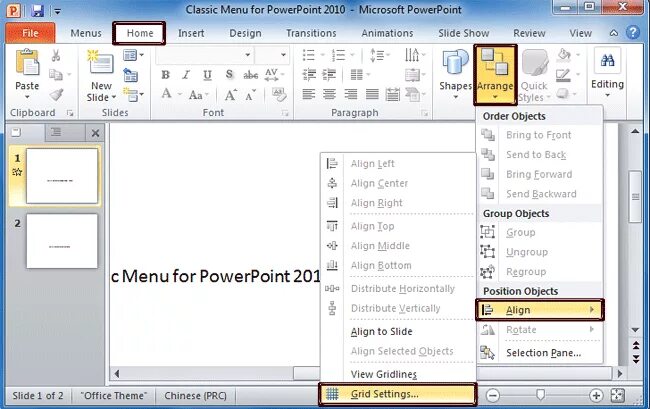
Task: Toggle Underline formatting
Action: (x=207, y=75)
